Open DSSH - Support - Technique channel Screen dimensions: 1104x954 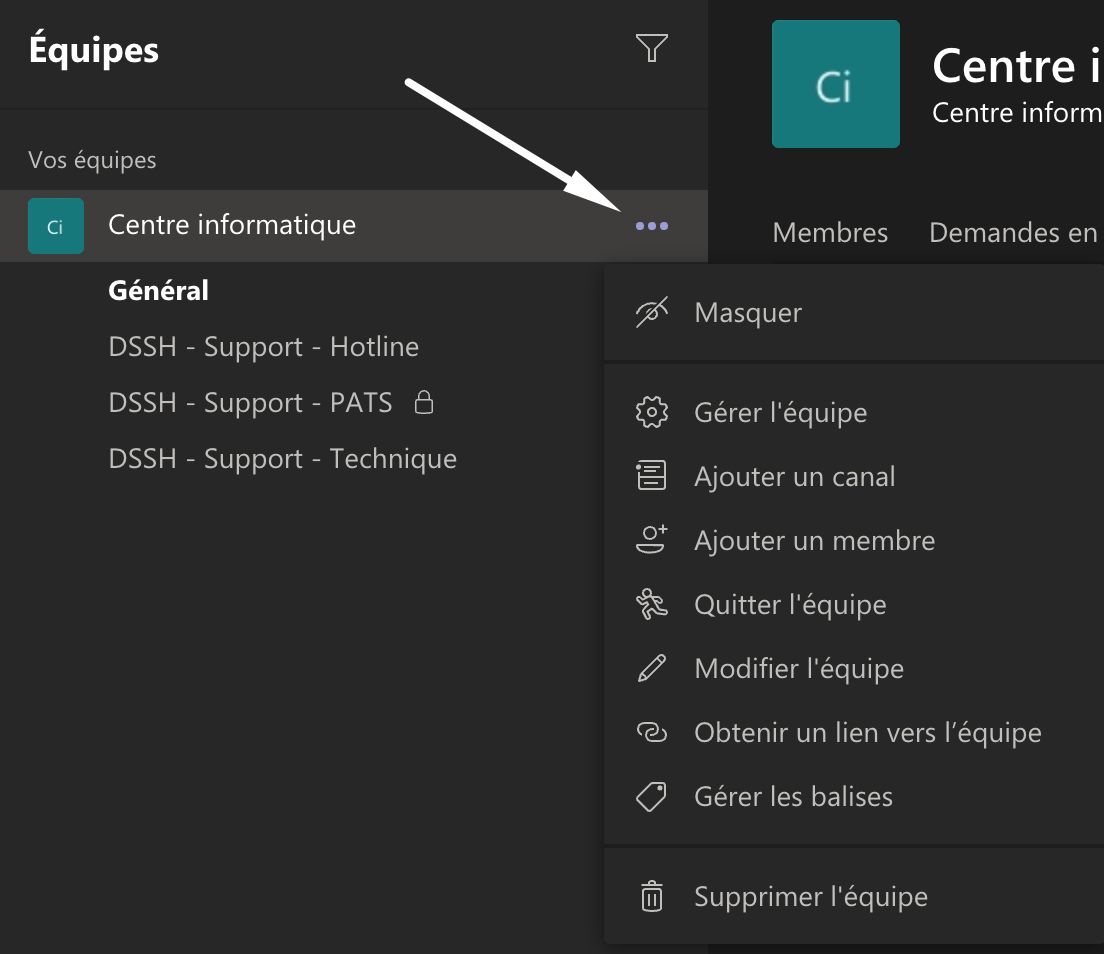pos(282,459)
